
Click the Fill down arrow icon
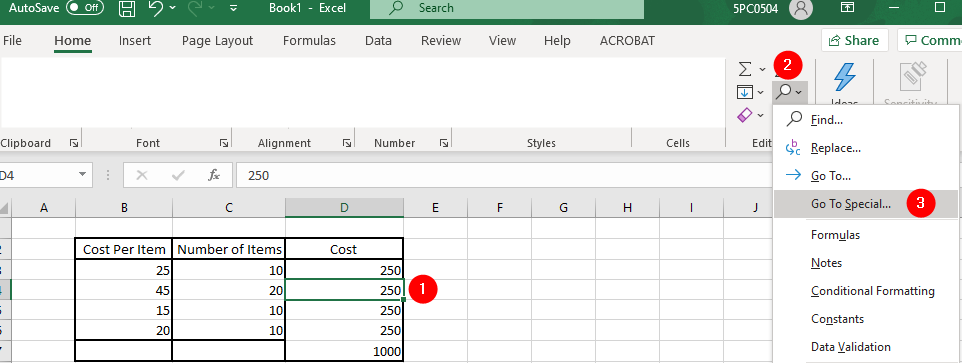point(744,92)
